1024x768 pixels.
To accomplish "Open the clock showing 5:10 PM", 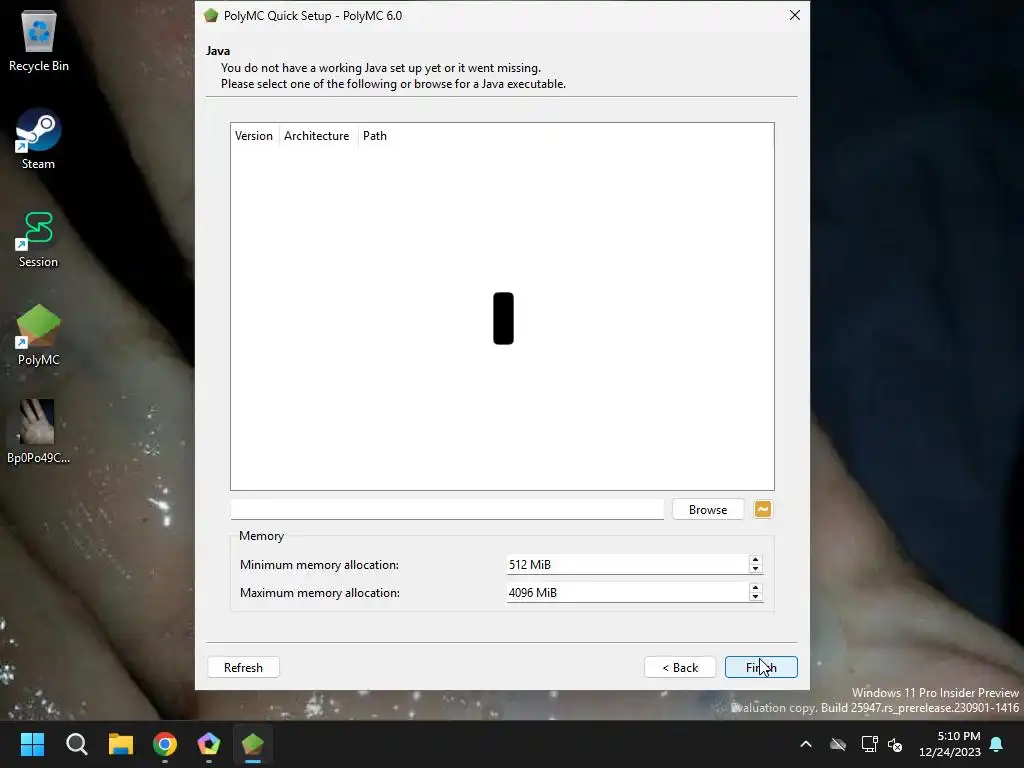I will coord(950,744).
